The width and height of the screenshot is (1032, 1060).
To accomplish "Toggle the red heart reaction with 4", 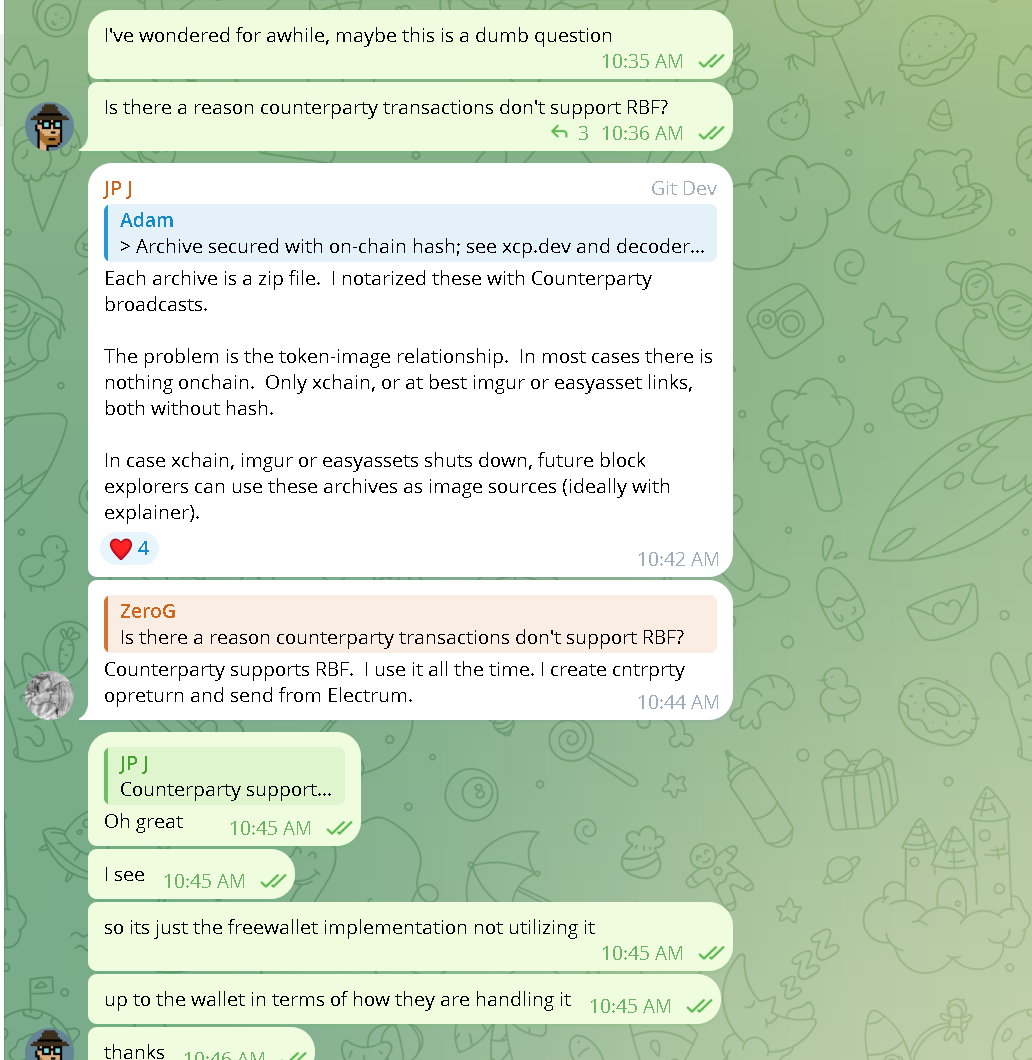I will (x=129, y=548).
